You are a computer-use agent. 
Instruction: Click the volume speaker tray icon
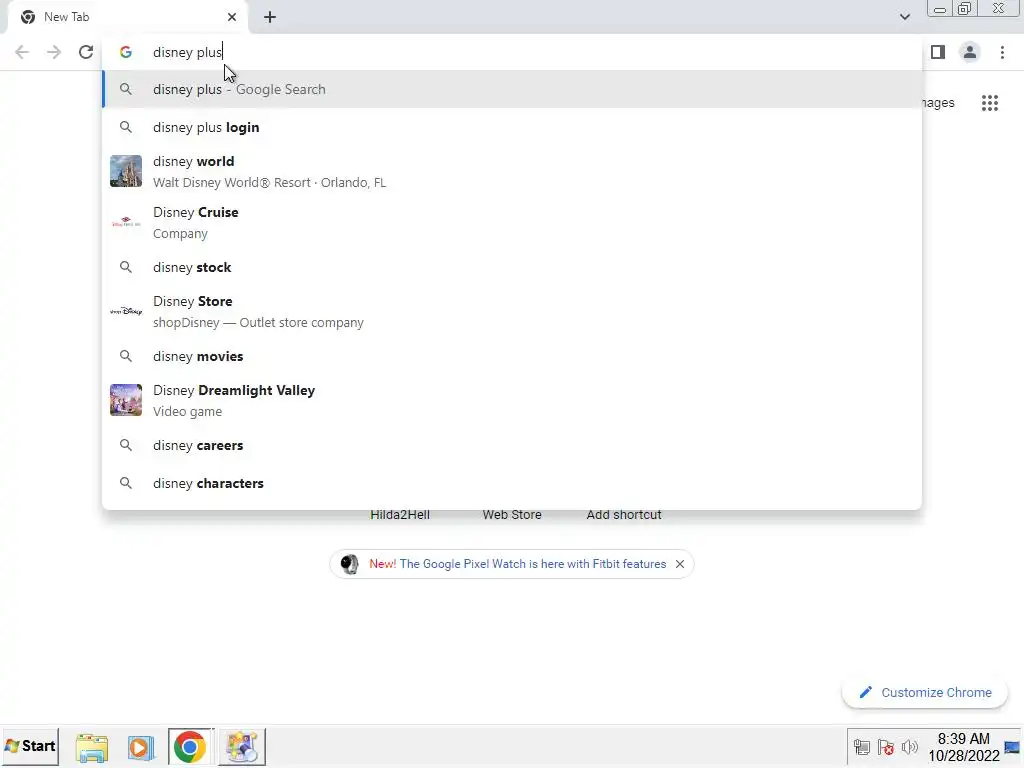click(909, 747)
